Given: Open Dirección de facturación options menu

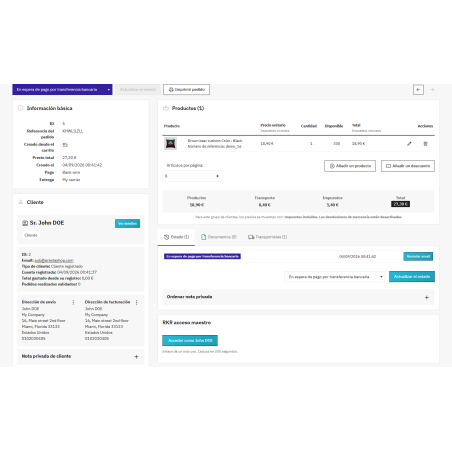Looking at the screenshot, I should click(136, 302).
